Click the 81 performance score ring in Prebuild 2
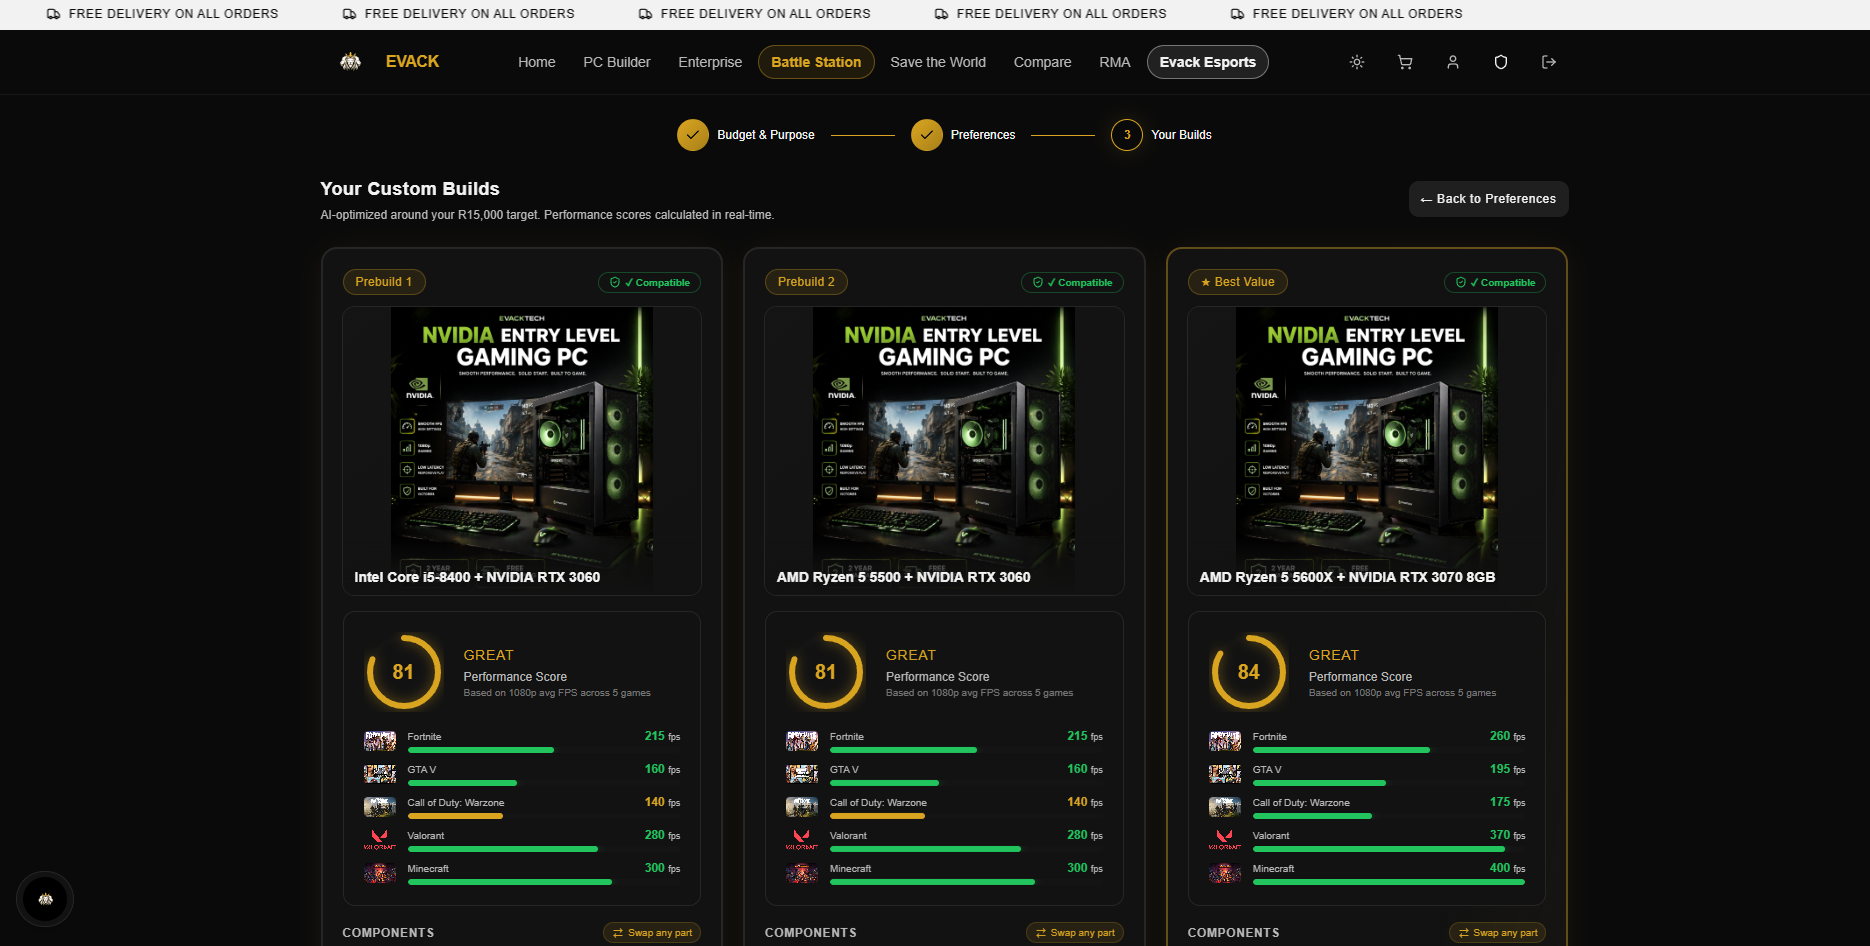 [825, 672]
